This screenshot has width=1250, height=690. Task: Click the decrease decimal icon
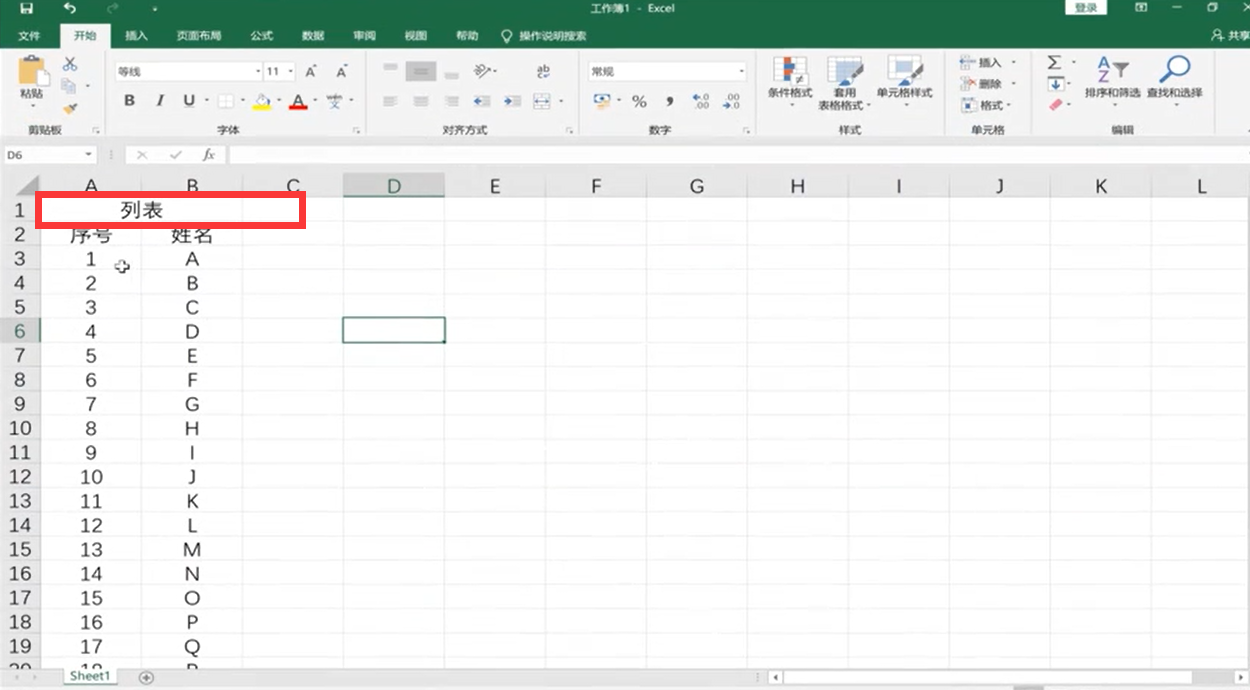(731, 101)
